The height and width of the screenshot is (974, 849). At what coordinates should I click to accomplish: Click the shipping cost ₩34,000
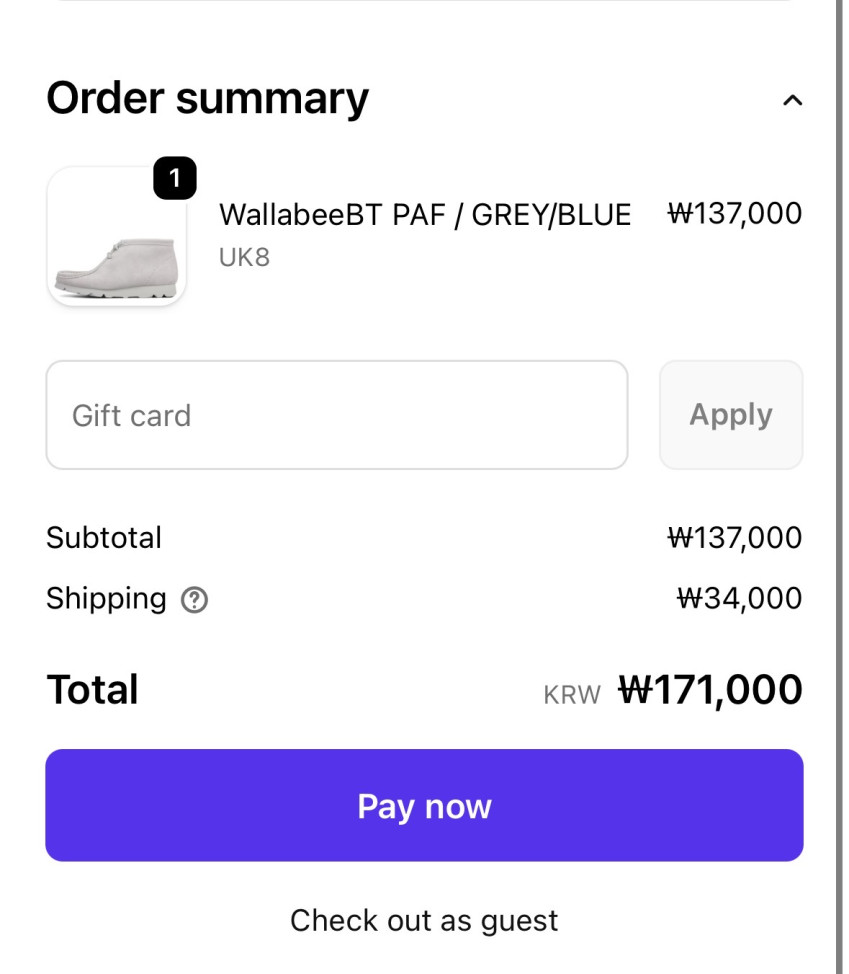point(739,599)
